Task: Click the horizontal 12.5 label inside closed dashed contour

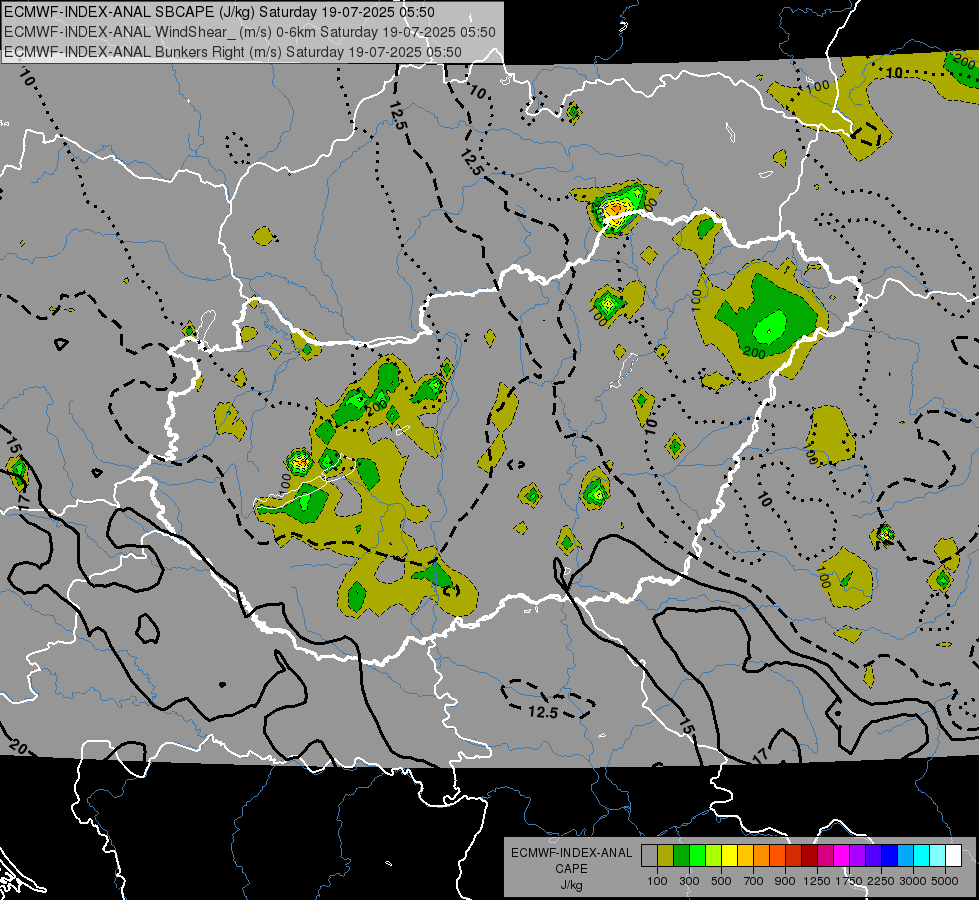Action: coord(543,712)
